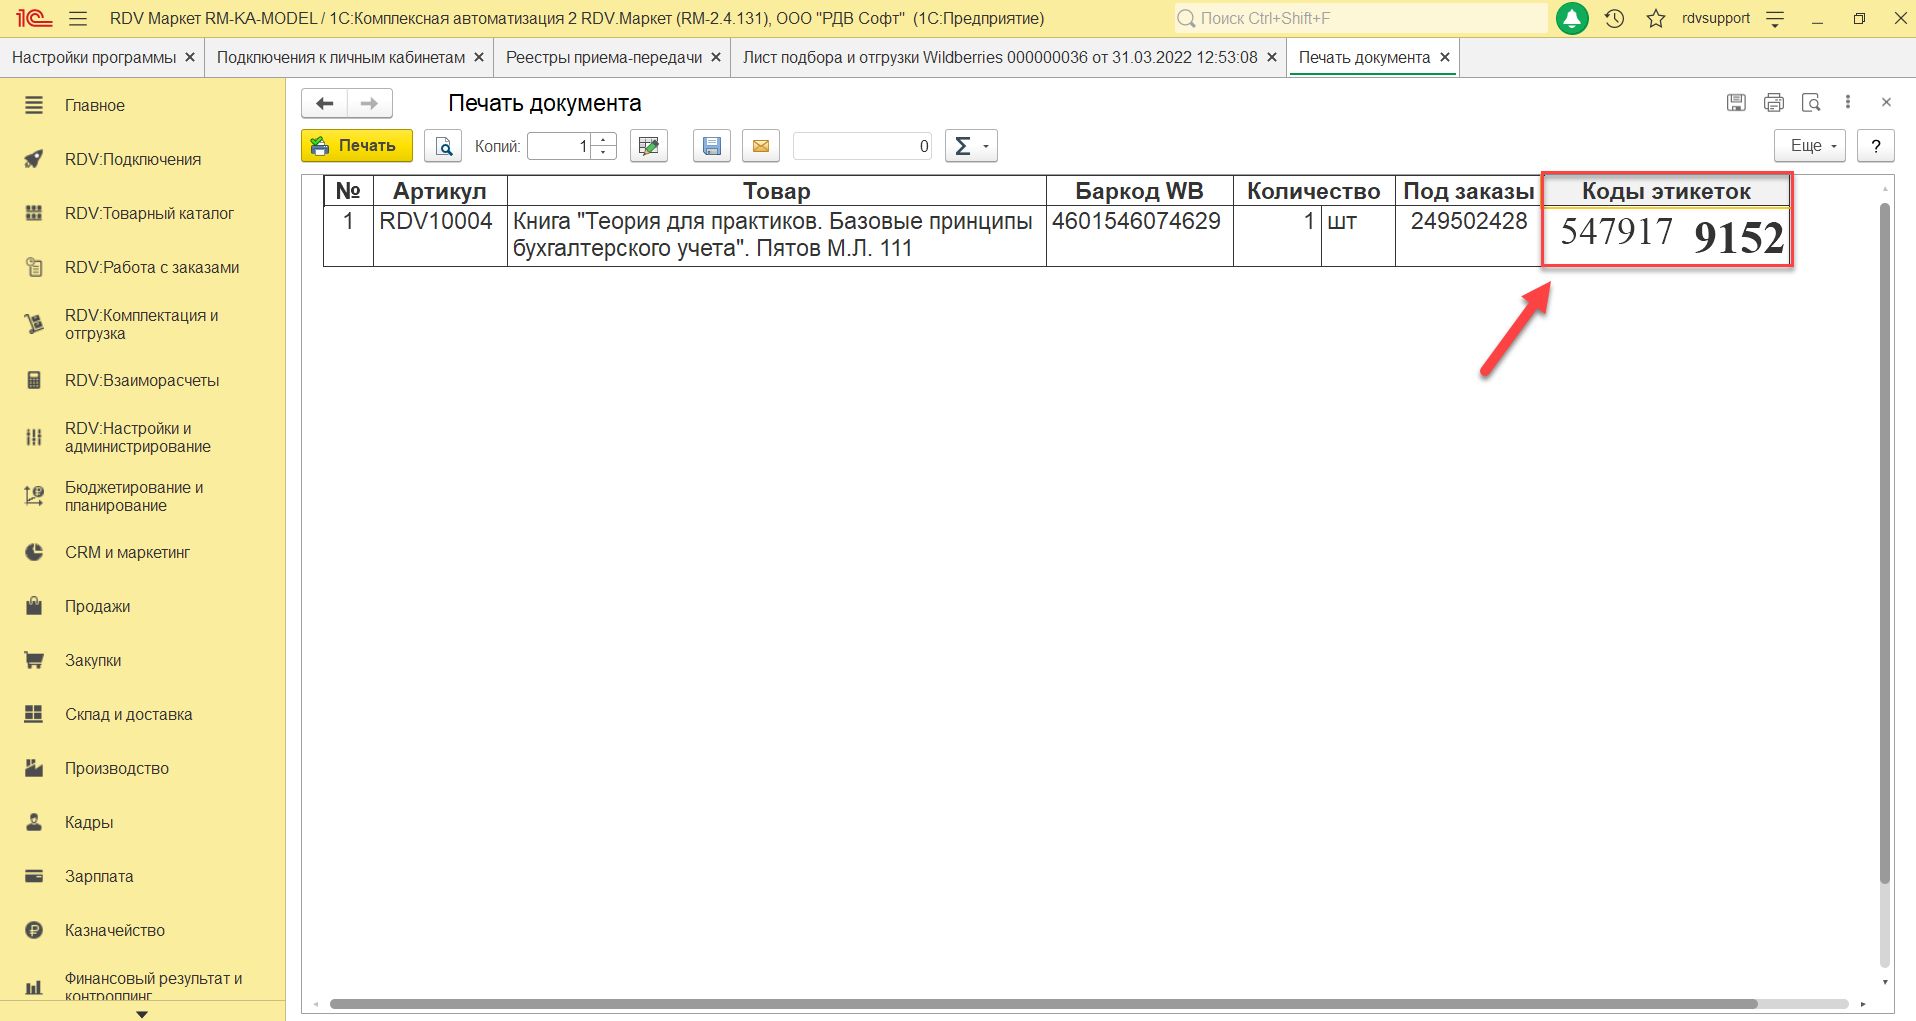Click the question mark help button
This screenshot has height=1021, width=1916.
point(1876,146)
